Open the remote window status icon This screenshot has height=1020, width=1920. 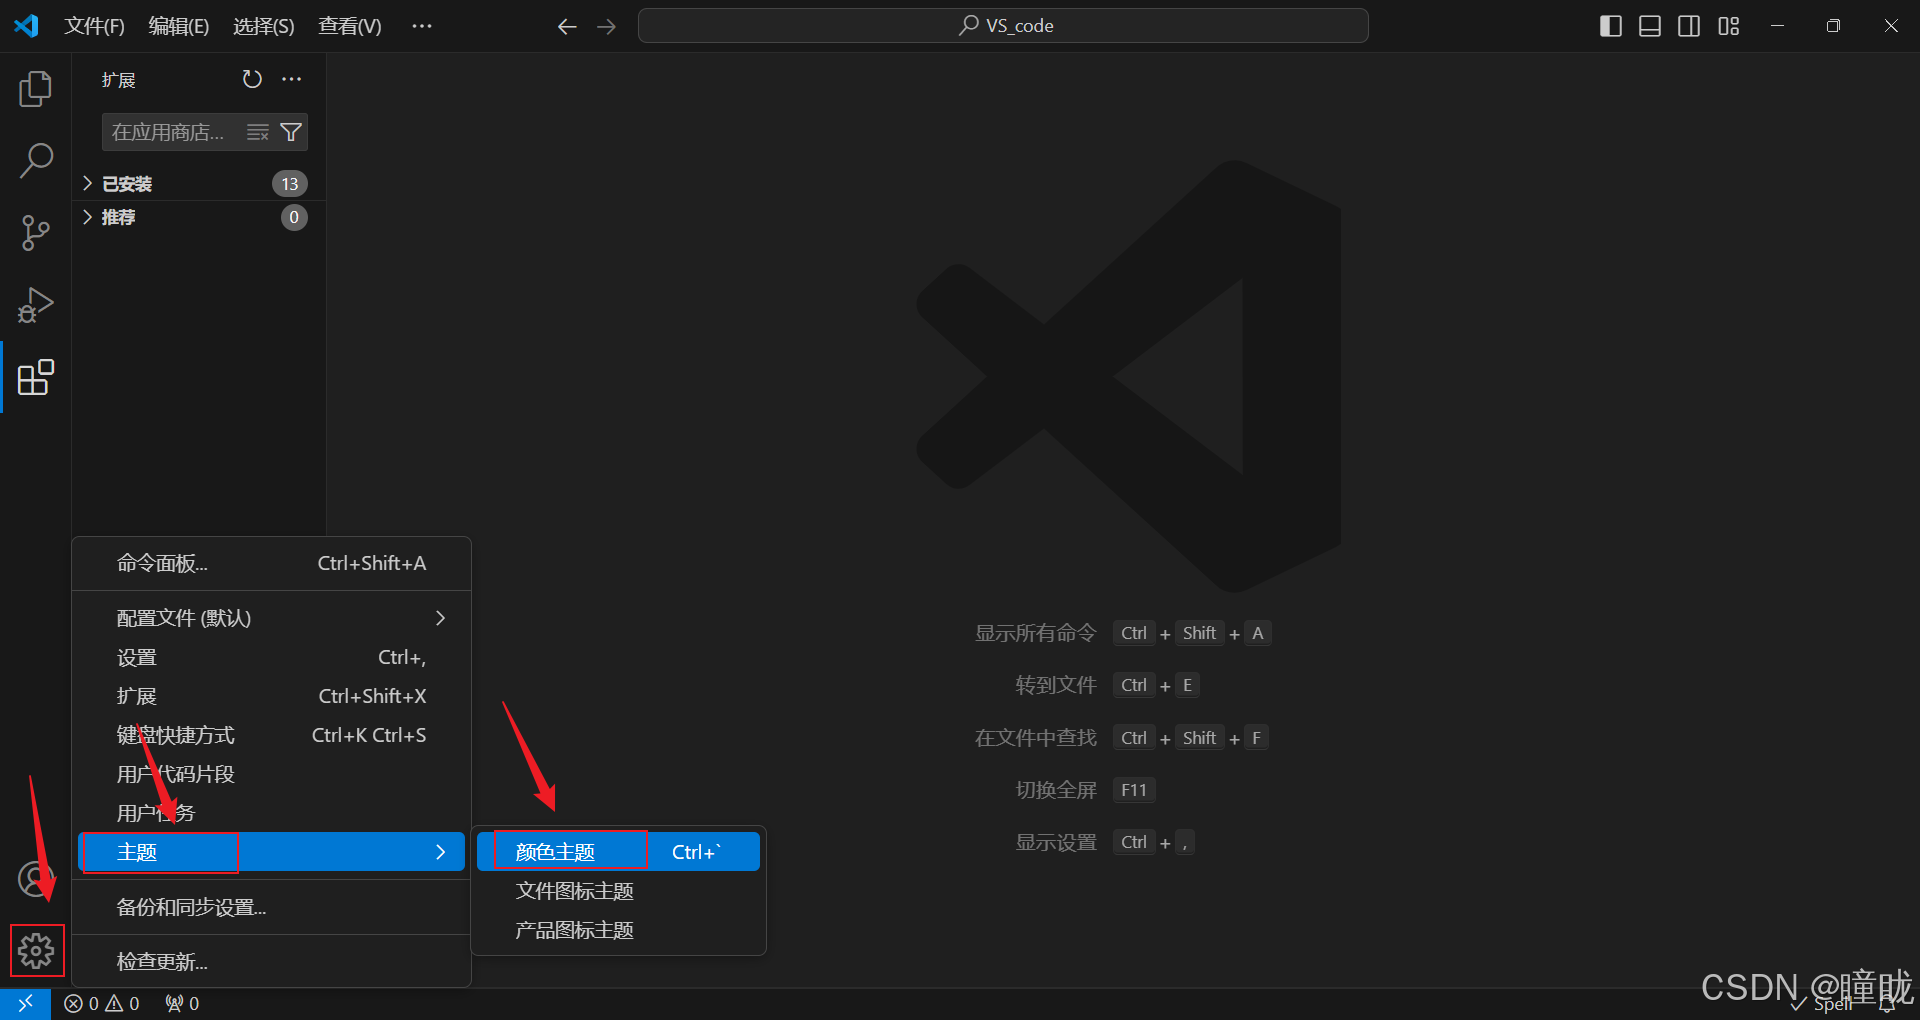coord(25,1003)
